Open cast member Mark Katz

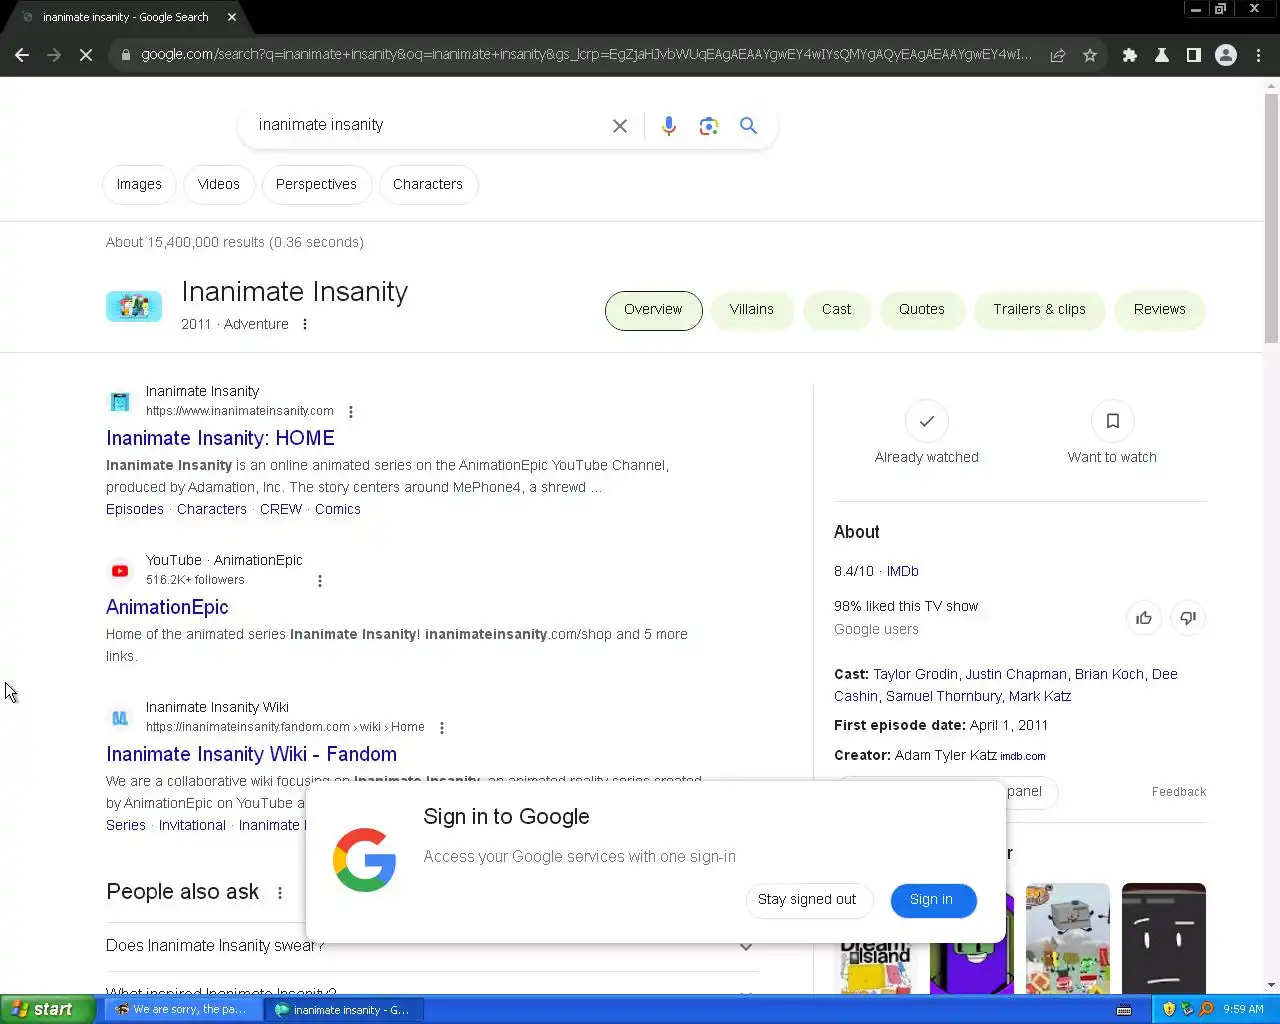[x=1040, y=697]
